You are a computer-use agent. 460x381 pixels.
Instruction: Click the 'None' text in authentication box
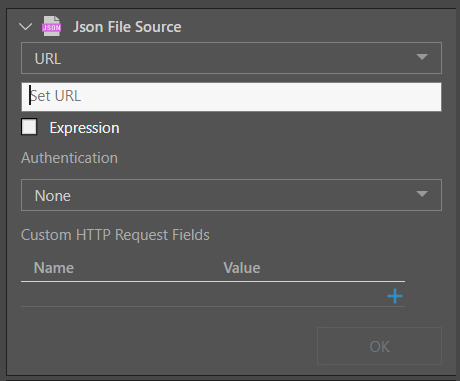(x=53, y=196)
